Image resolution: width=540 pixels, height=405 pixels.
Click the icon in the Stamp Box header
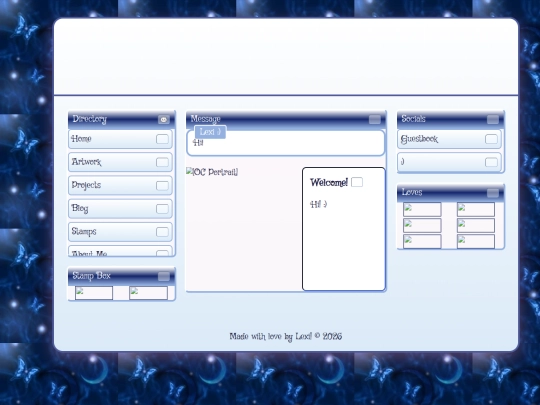164,276
